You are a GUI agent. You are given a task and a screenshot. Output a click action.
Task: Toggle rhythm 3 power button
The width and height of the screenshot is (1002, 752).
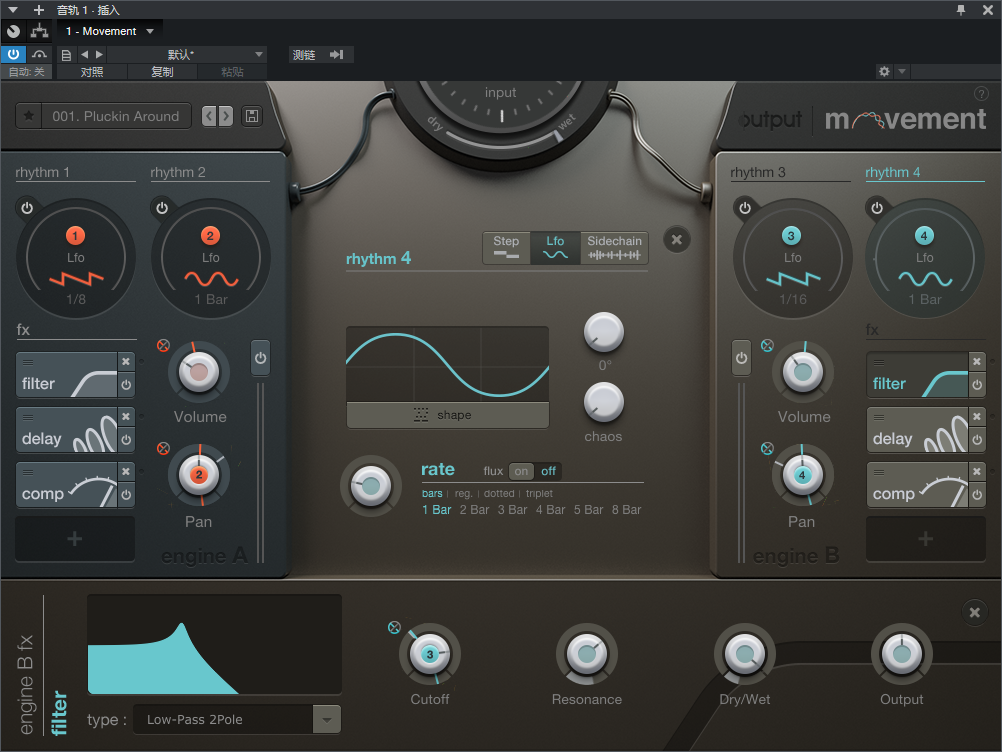click(x=745, y=208)
